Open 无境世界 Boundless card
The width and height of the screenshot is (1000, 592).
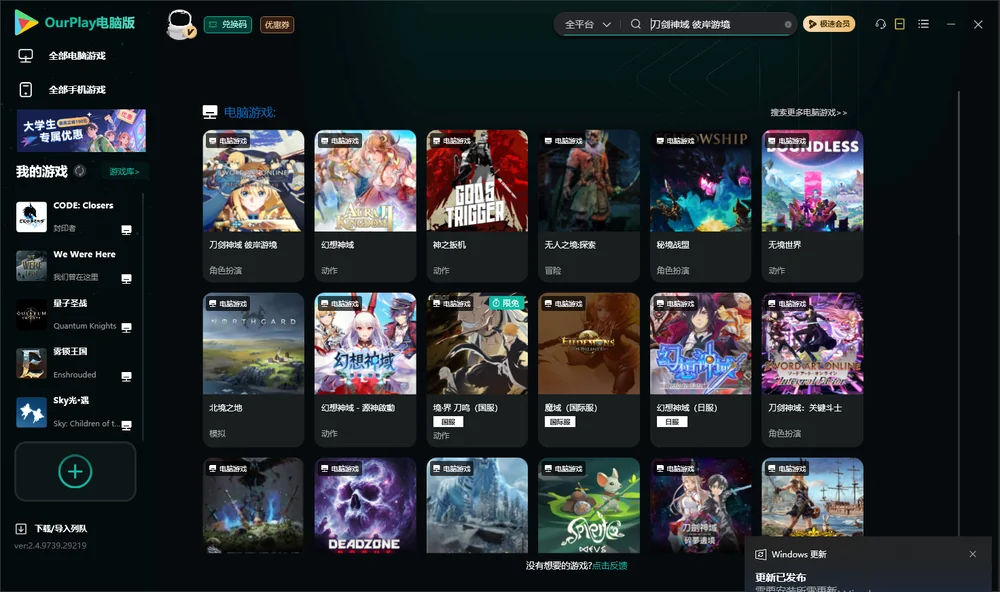pyautogui.click(x=812, y=205)
